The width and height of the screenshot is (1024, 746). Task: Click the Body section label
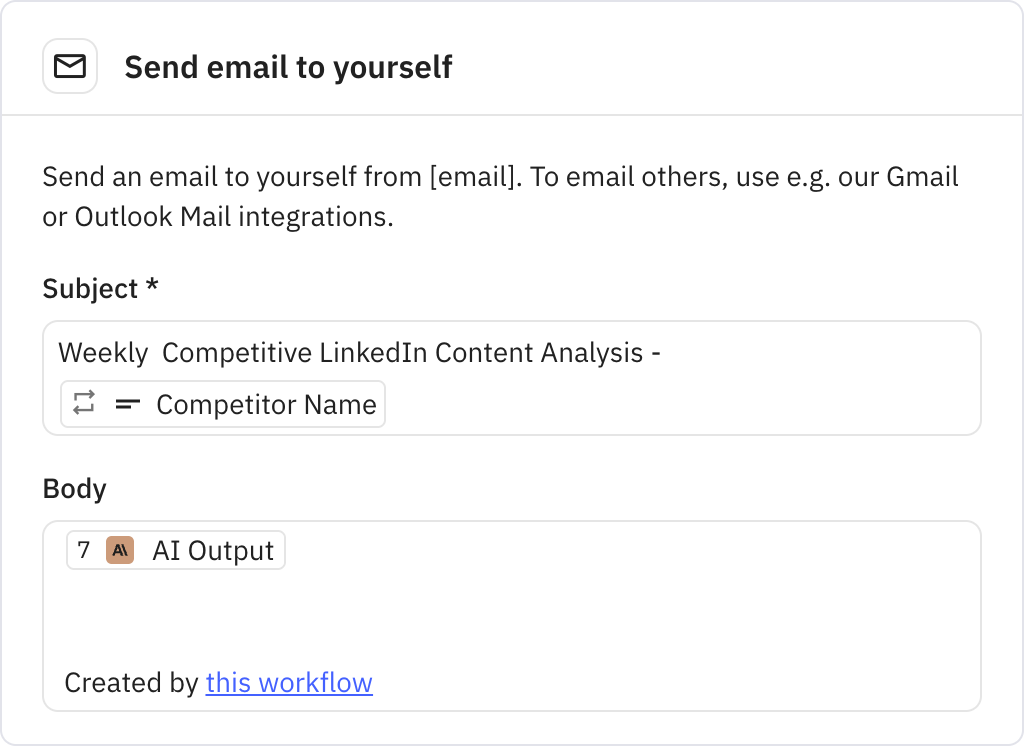(73, 488)
